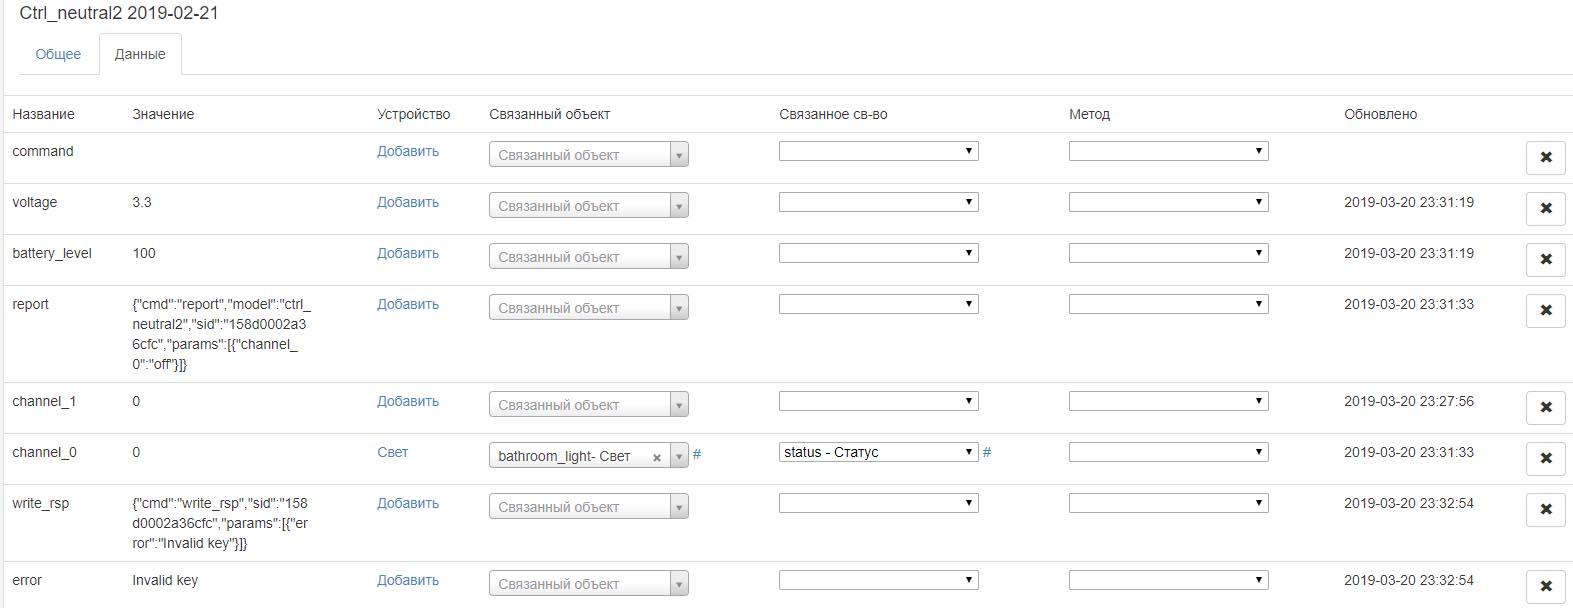
Task: Open method dropdown for channel_0 row
Action: 1168,452
